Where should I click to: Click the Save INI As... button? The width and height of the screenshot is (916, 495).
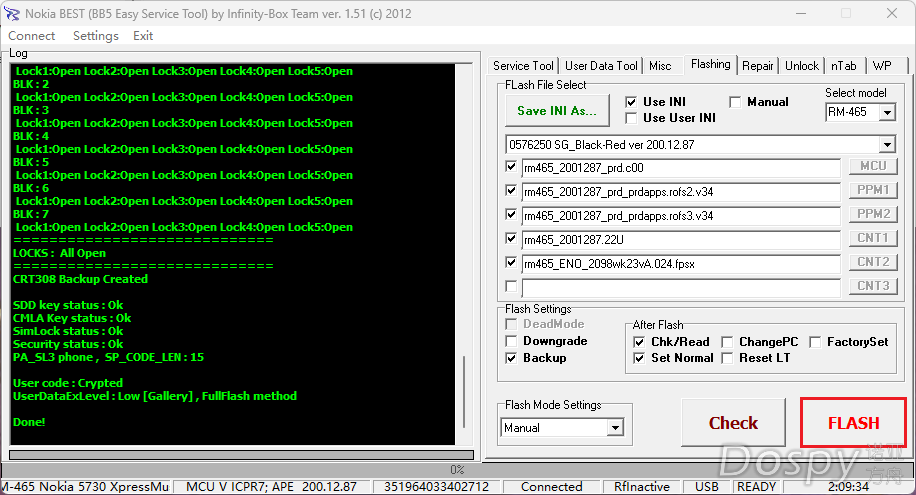[x=557, y=110]
